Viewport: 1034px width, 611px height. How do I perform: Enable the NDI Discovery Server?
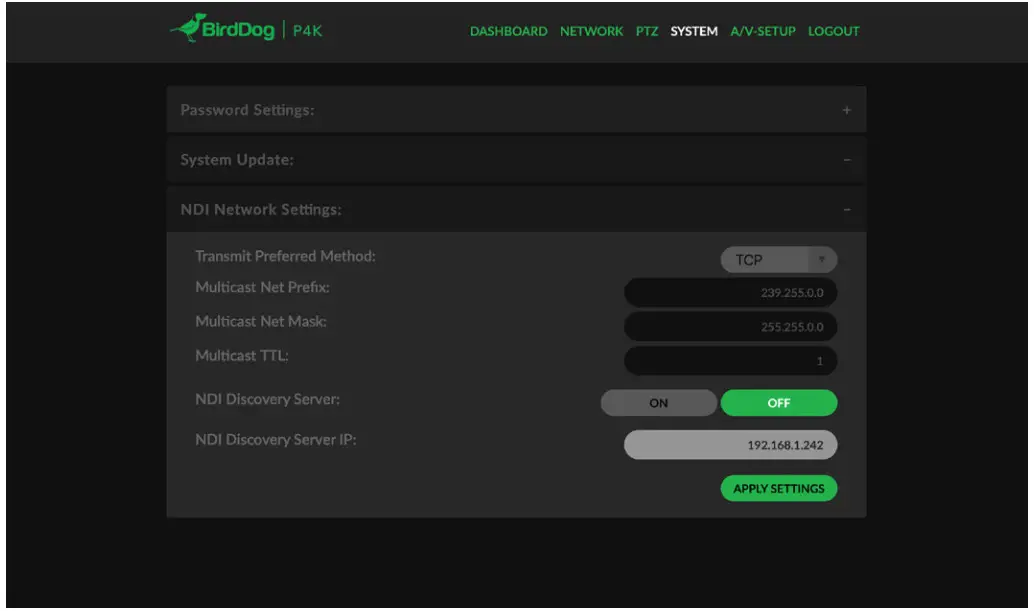[659, 402]
